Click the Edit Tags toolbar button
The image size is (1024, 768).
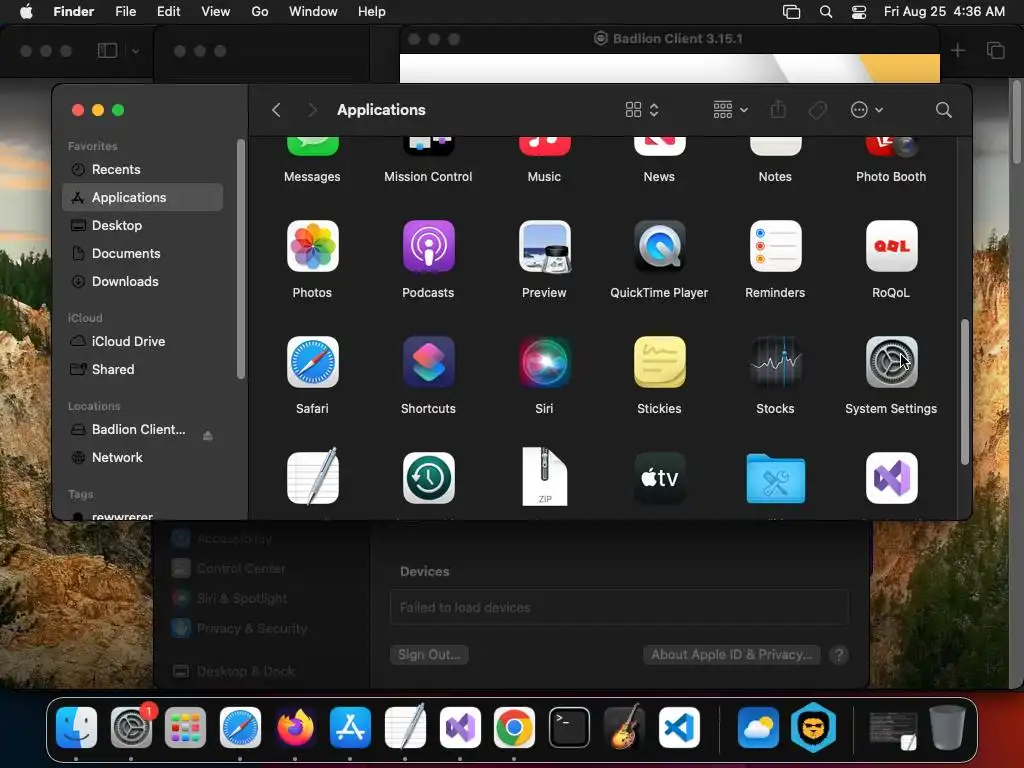[x=817, y=110]
